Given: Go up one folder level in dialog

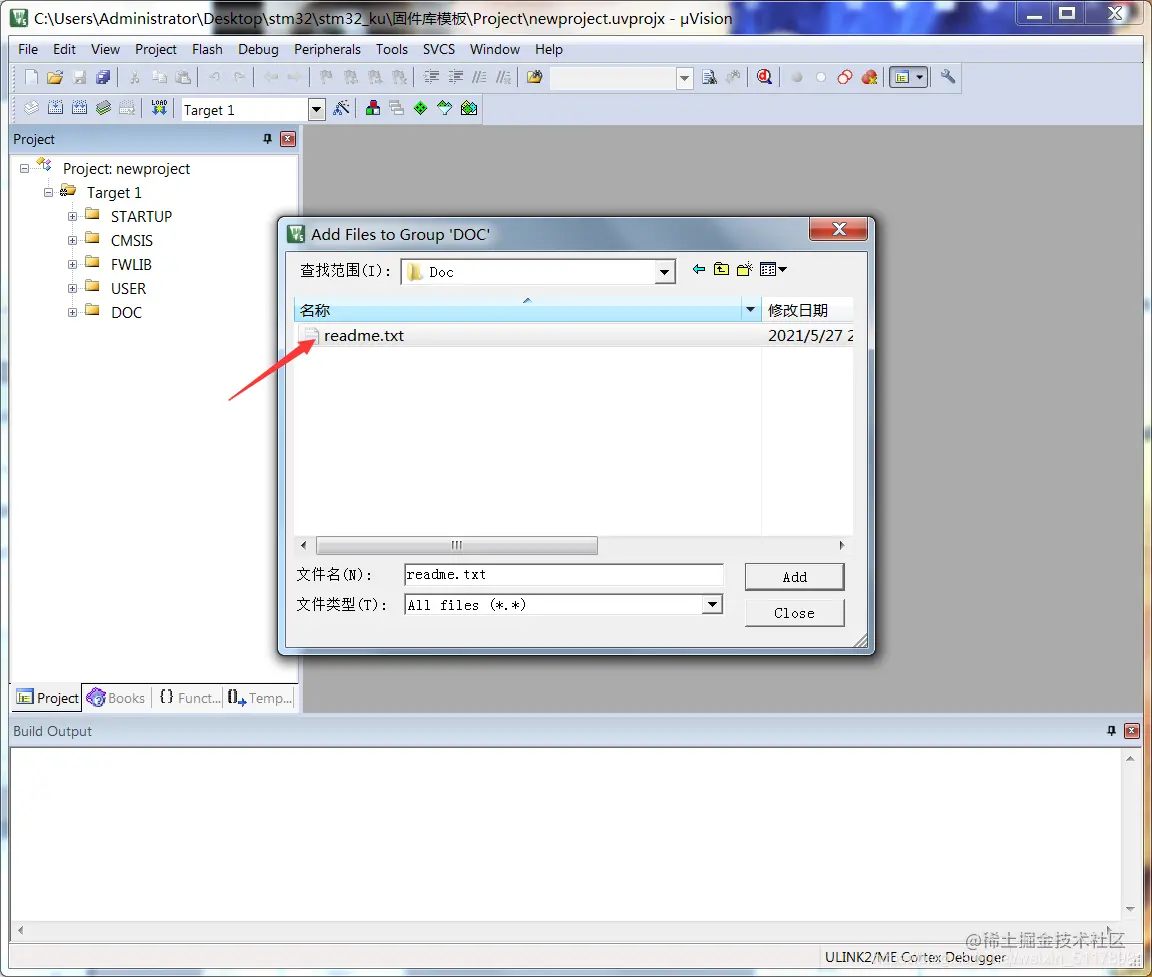Looking at the screenshot, I should (x=721, y=270).
